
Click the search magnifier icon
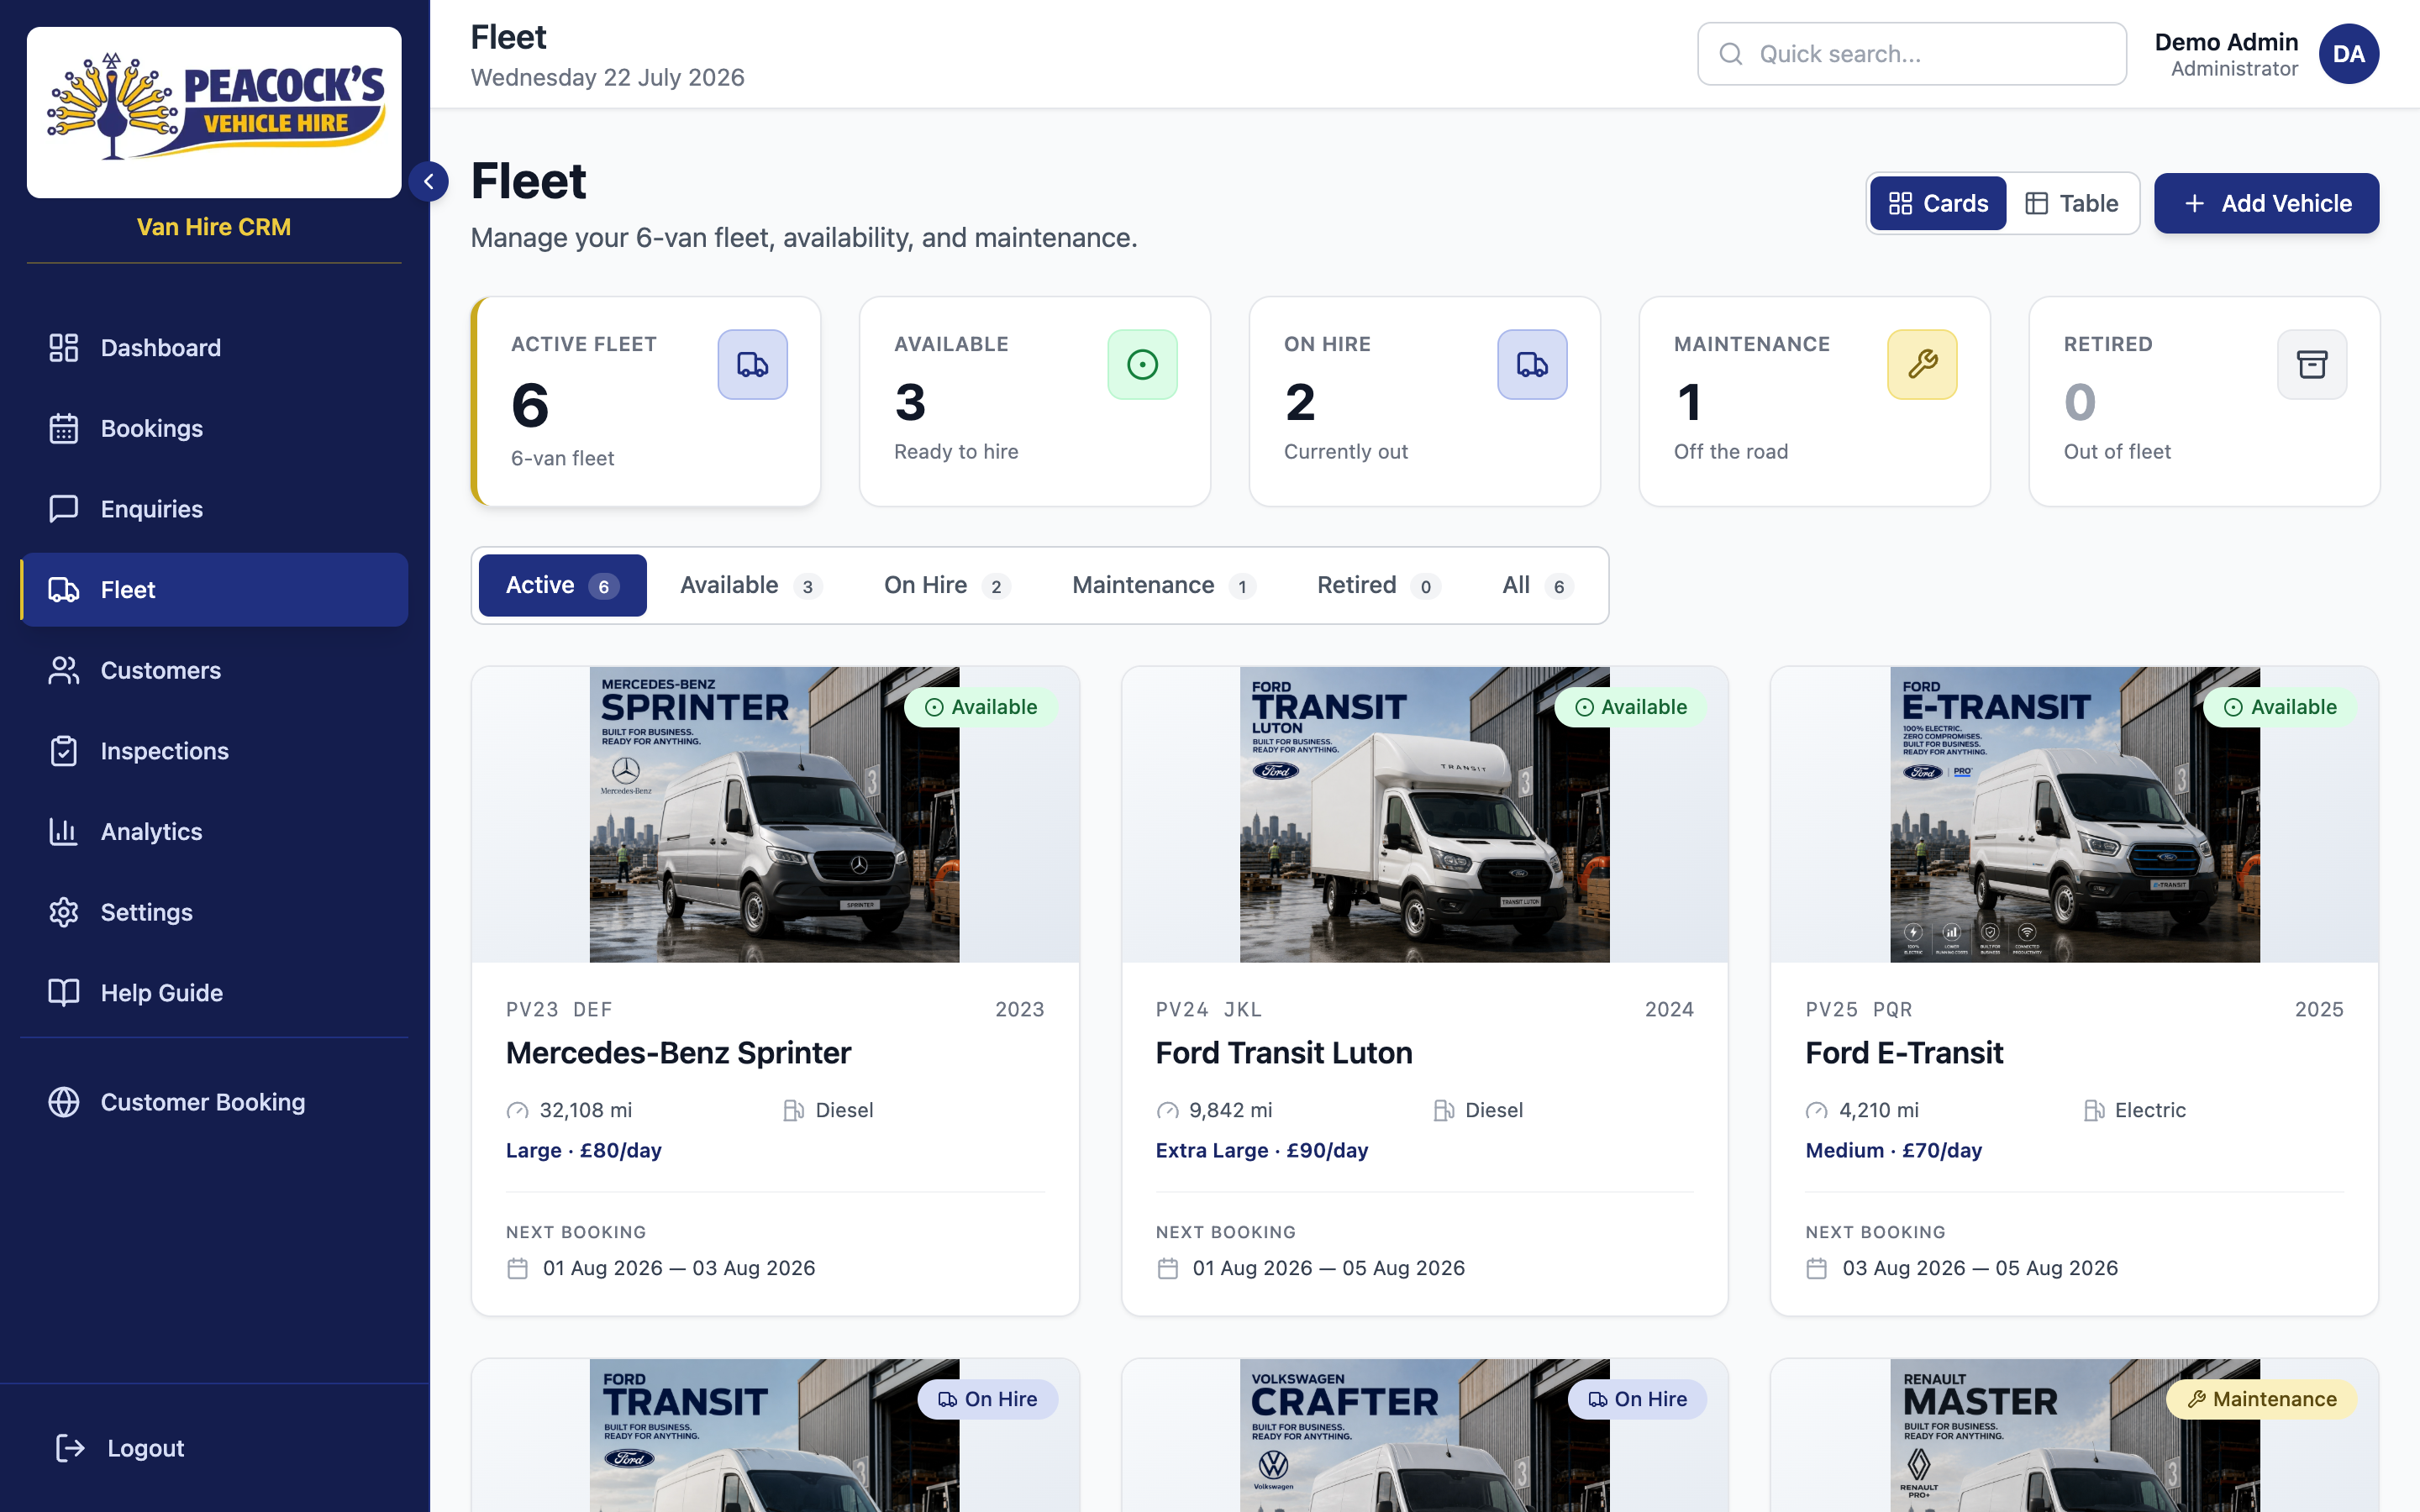[1731, 54]
